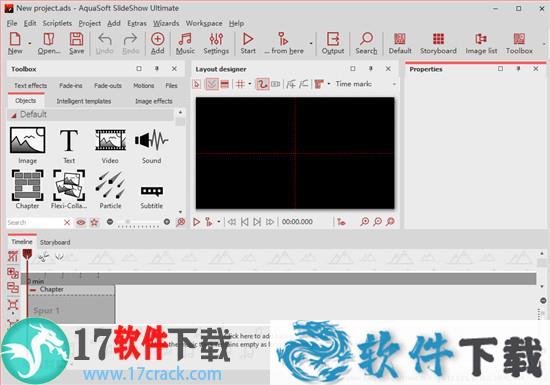Select the Image object in Toolbox
550x385 pixels.
(x=27, y=146)
